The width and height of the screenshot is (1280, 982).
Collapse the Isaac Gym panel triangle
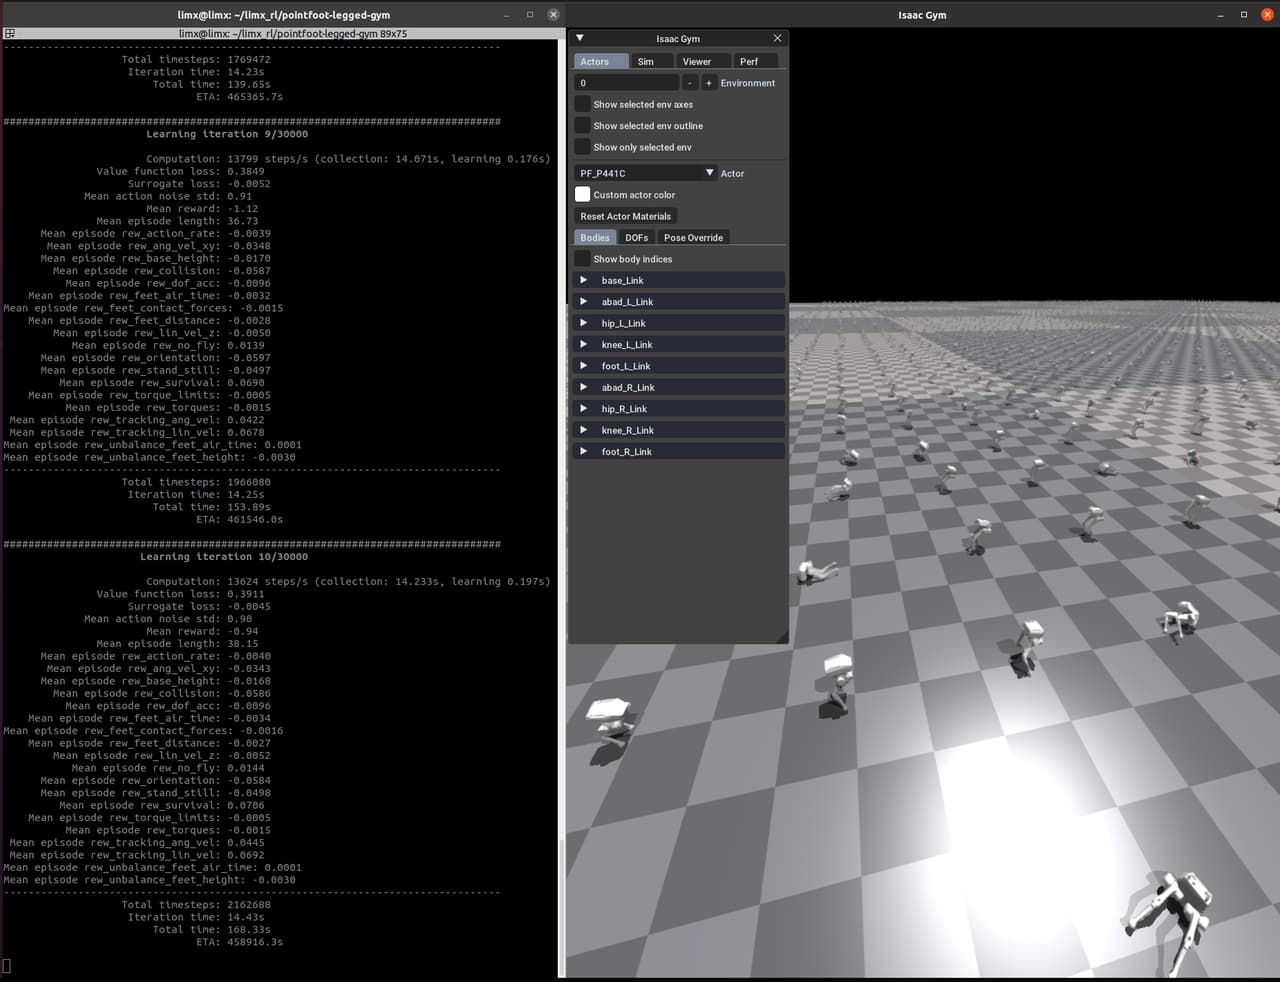point(580,38)
